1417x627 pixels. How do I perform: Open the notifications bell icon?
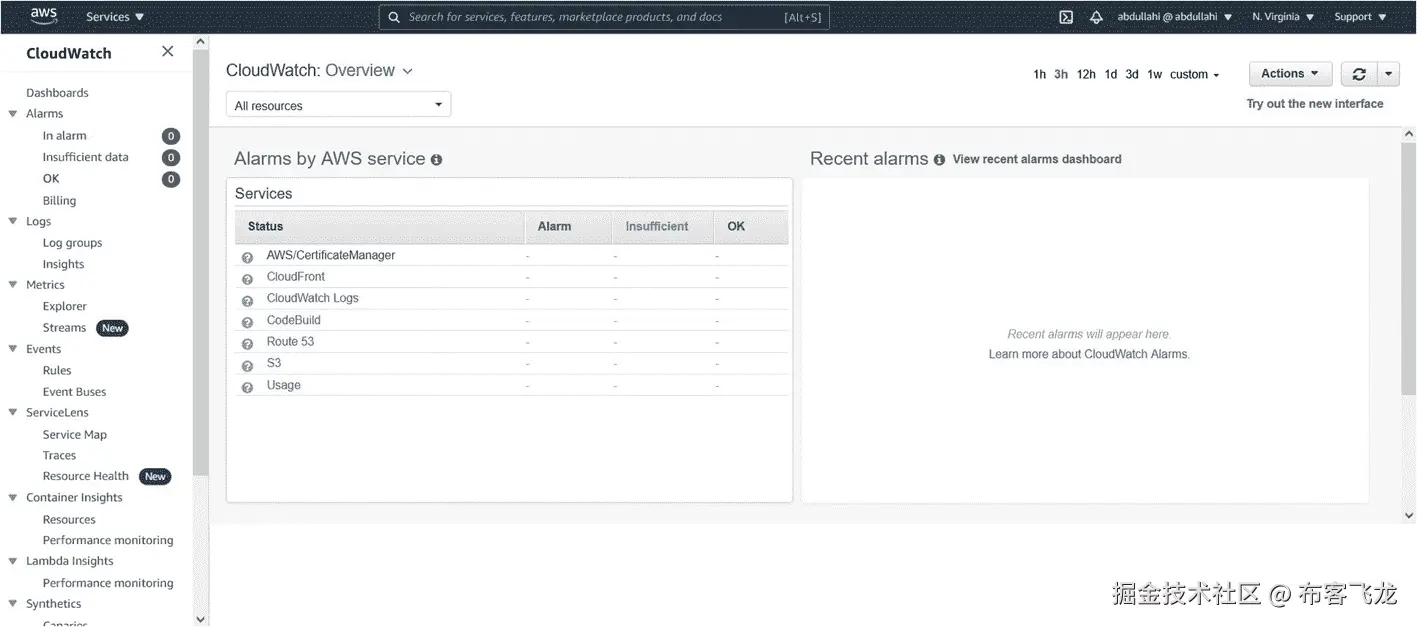1096,17
